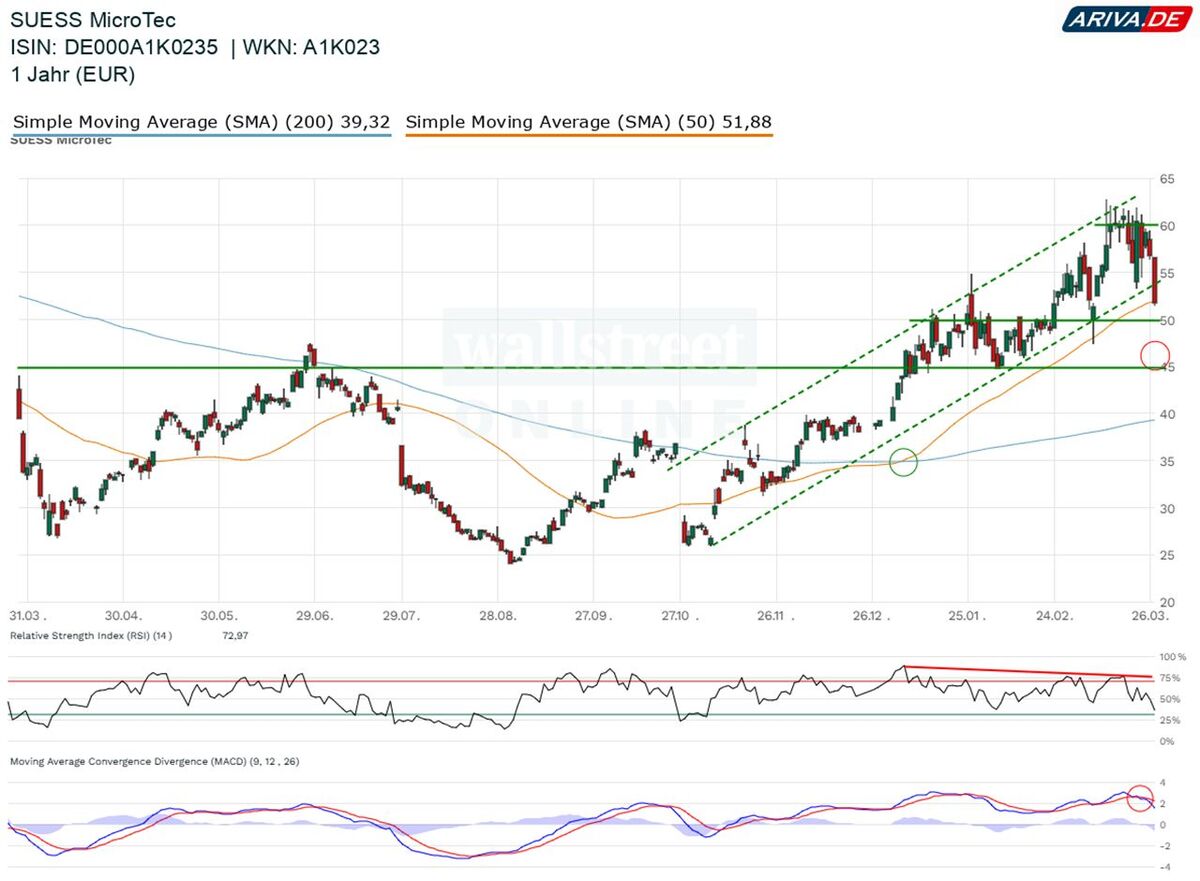
Task: Click the 31.03. date axis label
Action: 29,614
